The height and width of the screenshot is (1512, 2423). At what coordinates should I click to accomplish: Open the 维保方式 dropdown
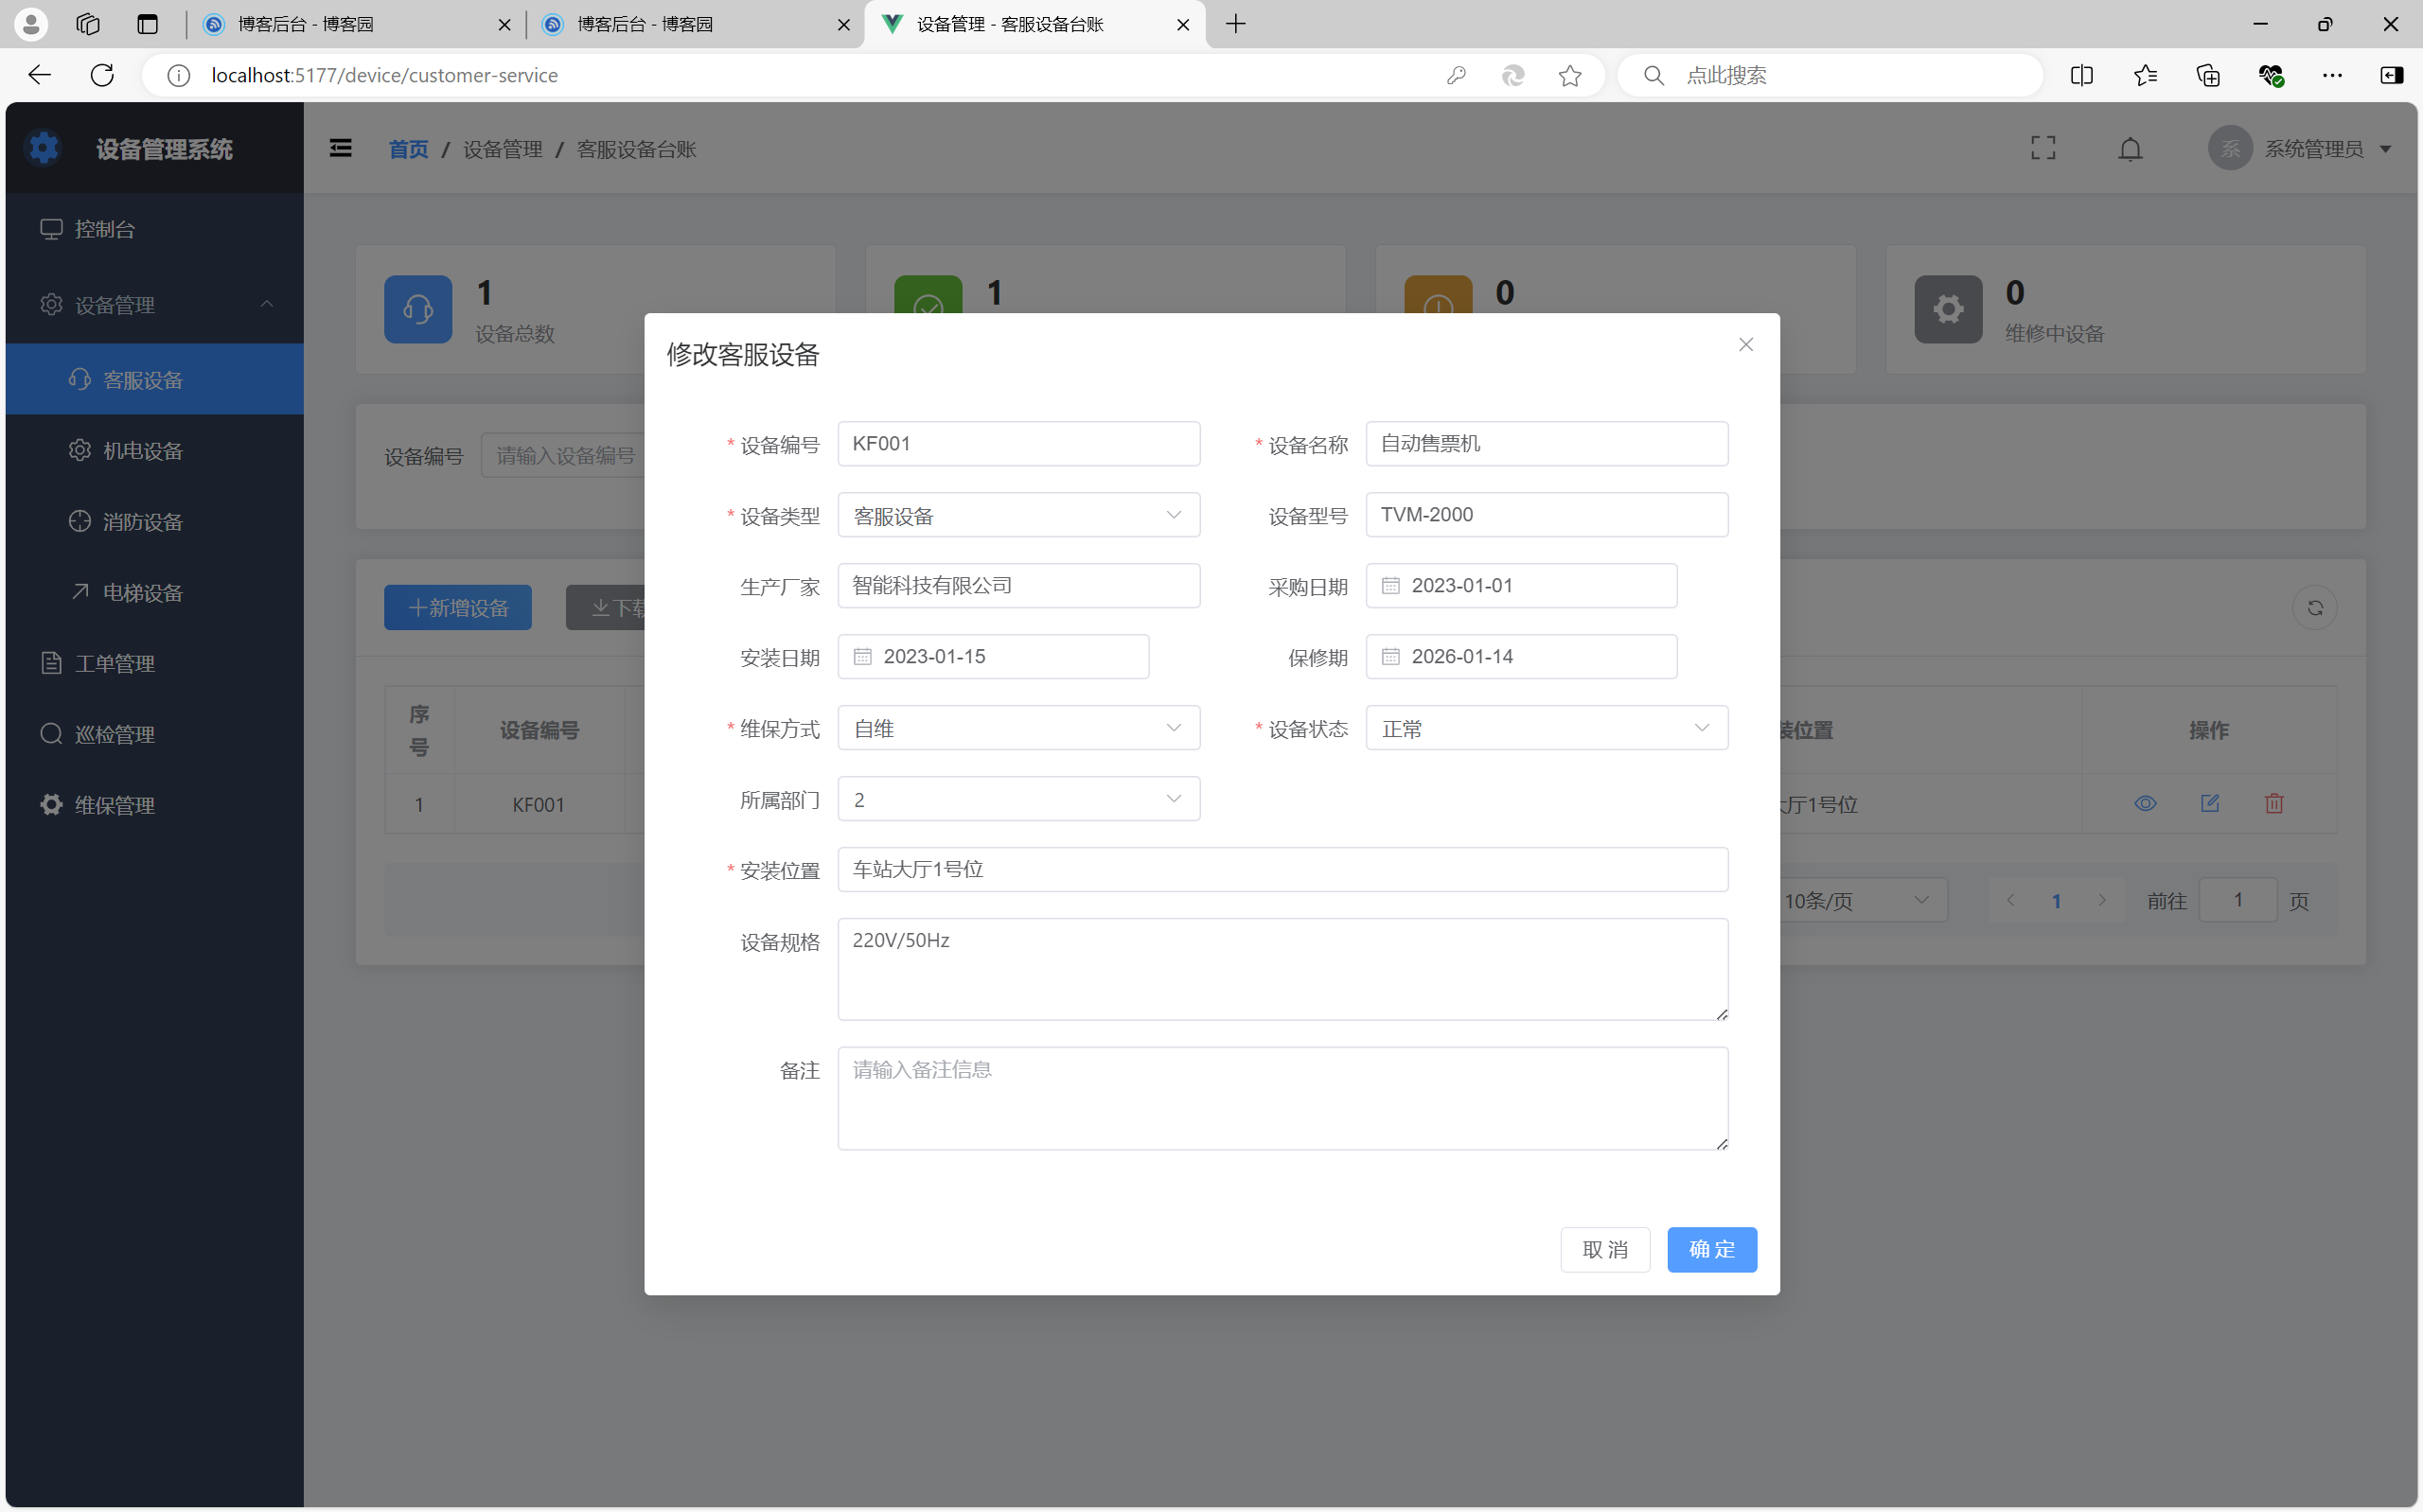click(x=1018, y=728)
